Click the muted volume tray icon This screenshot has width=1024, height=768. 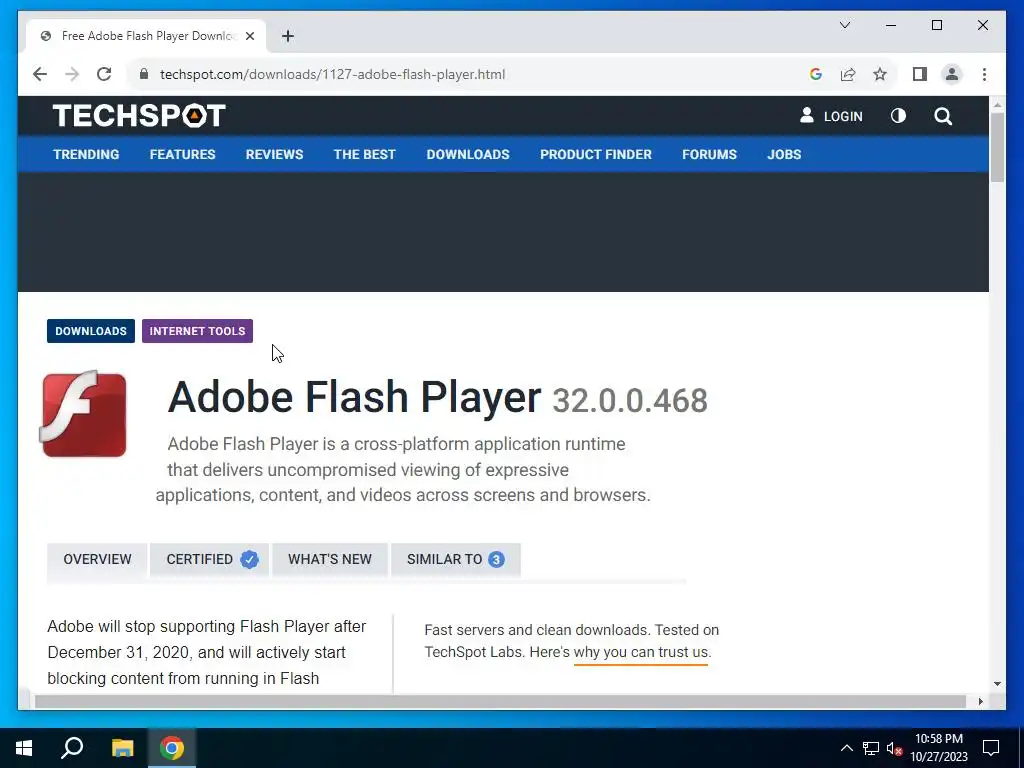(894, 748)
